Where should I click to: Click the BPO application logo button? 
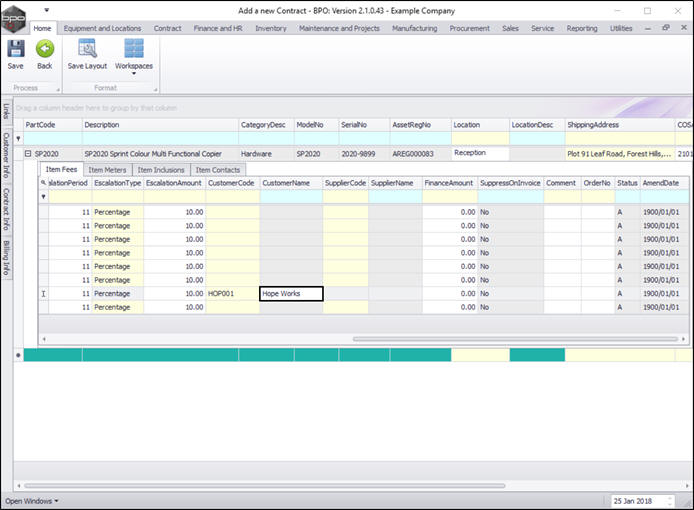13,19
